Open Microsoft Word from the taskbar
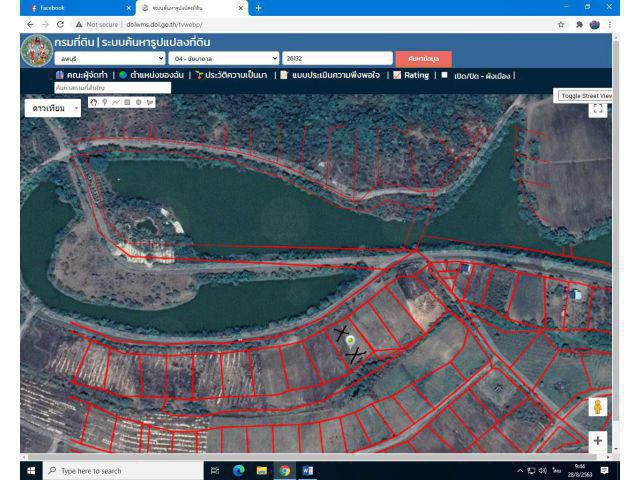The width and height of the screenshot is (640, 480). pos(308,470)
